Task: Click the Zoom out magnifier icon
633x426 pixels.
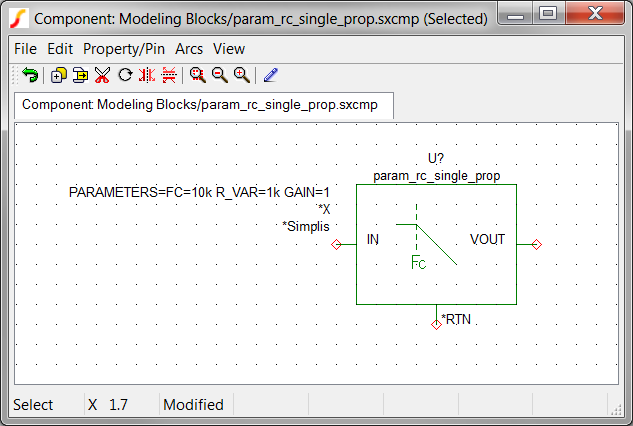Action: click(219, 75)
